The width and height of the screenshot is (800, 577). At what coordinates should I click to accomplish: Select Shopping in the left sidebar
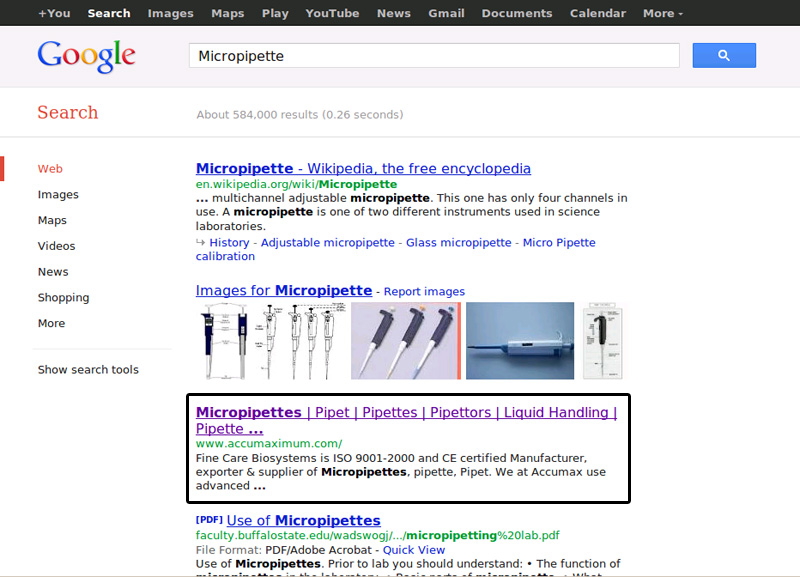63,297
